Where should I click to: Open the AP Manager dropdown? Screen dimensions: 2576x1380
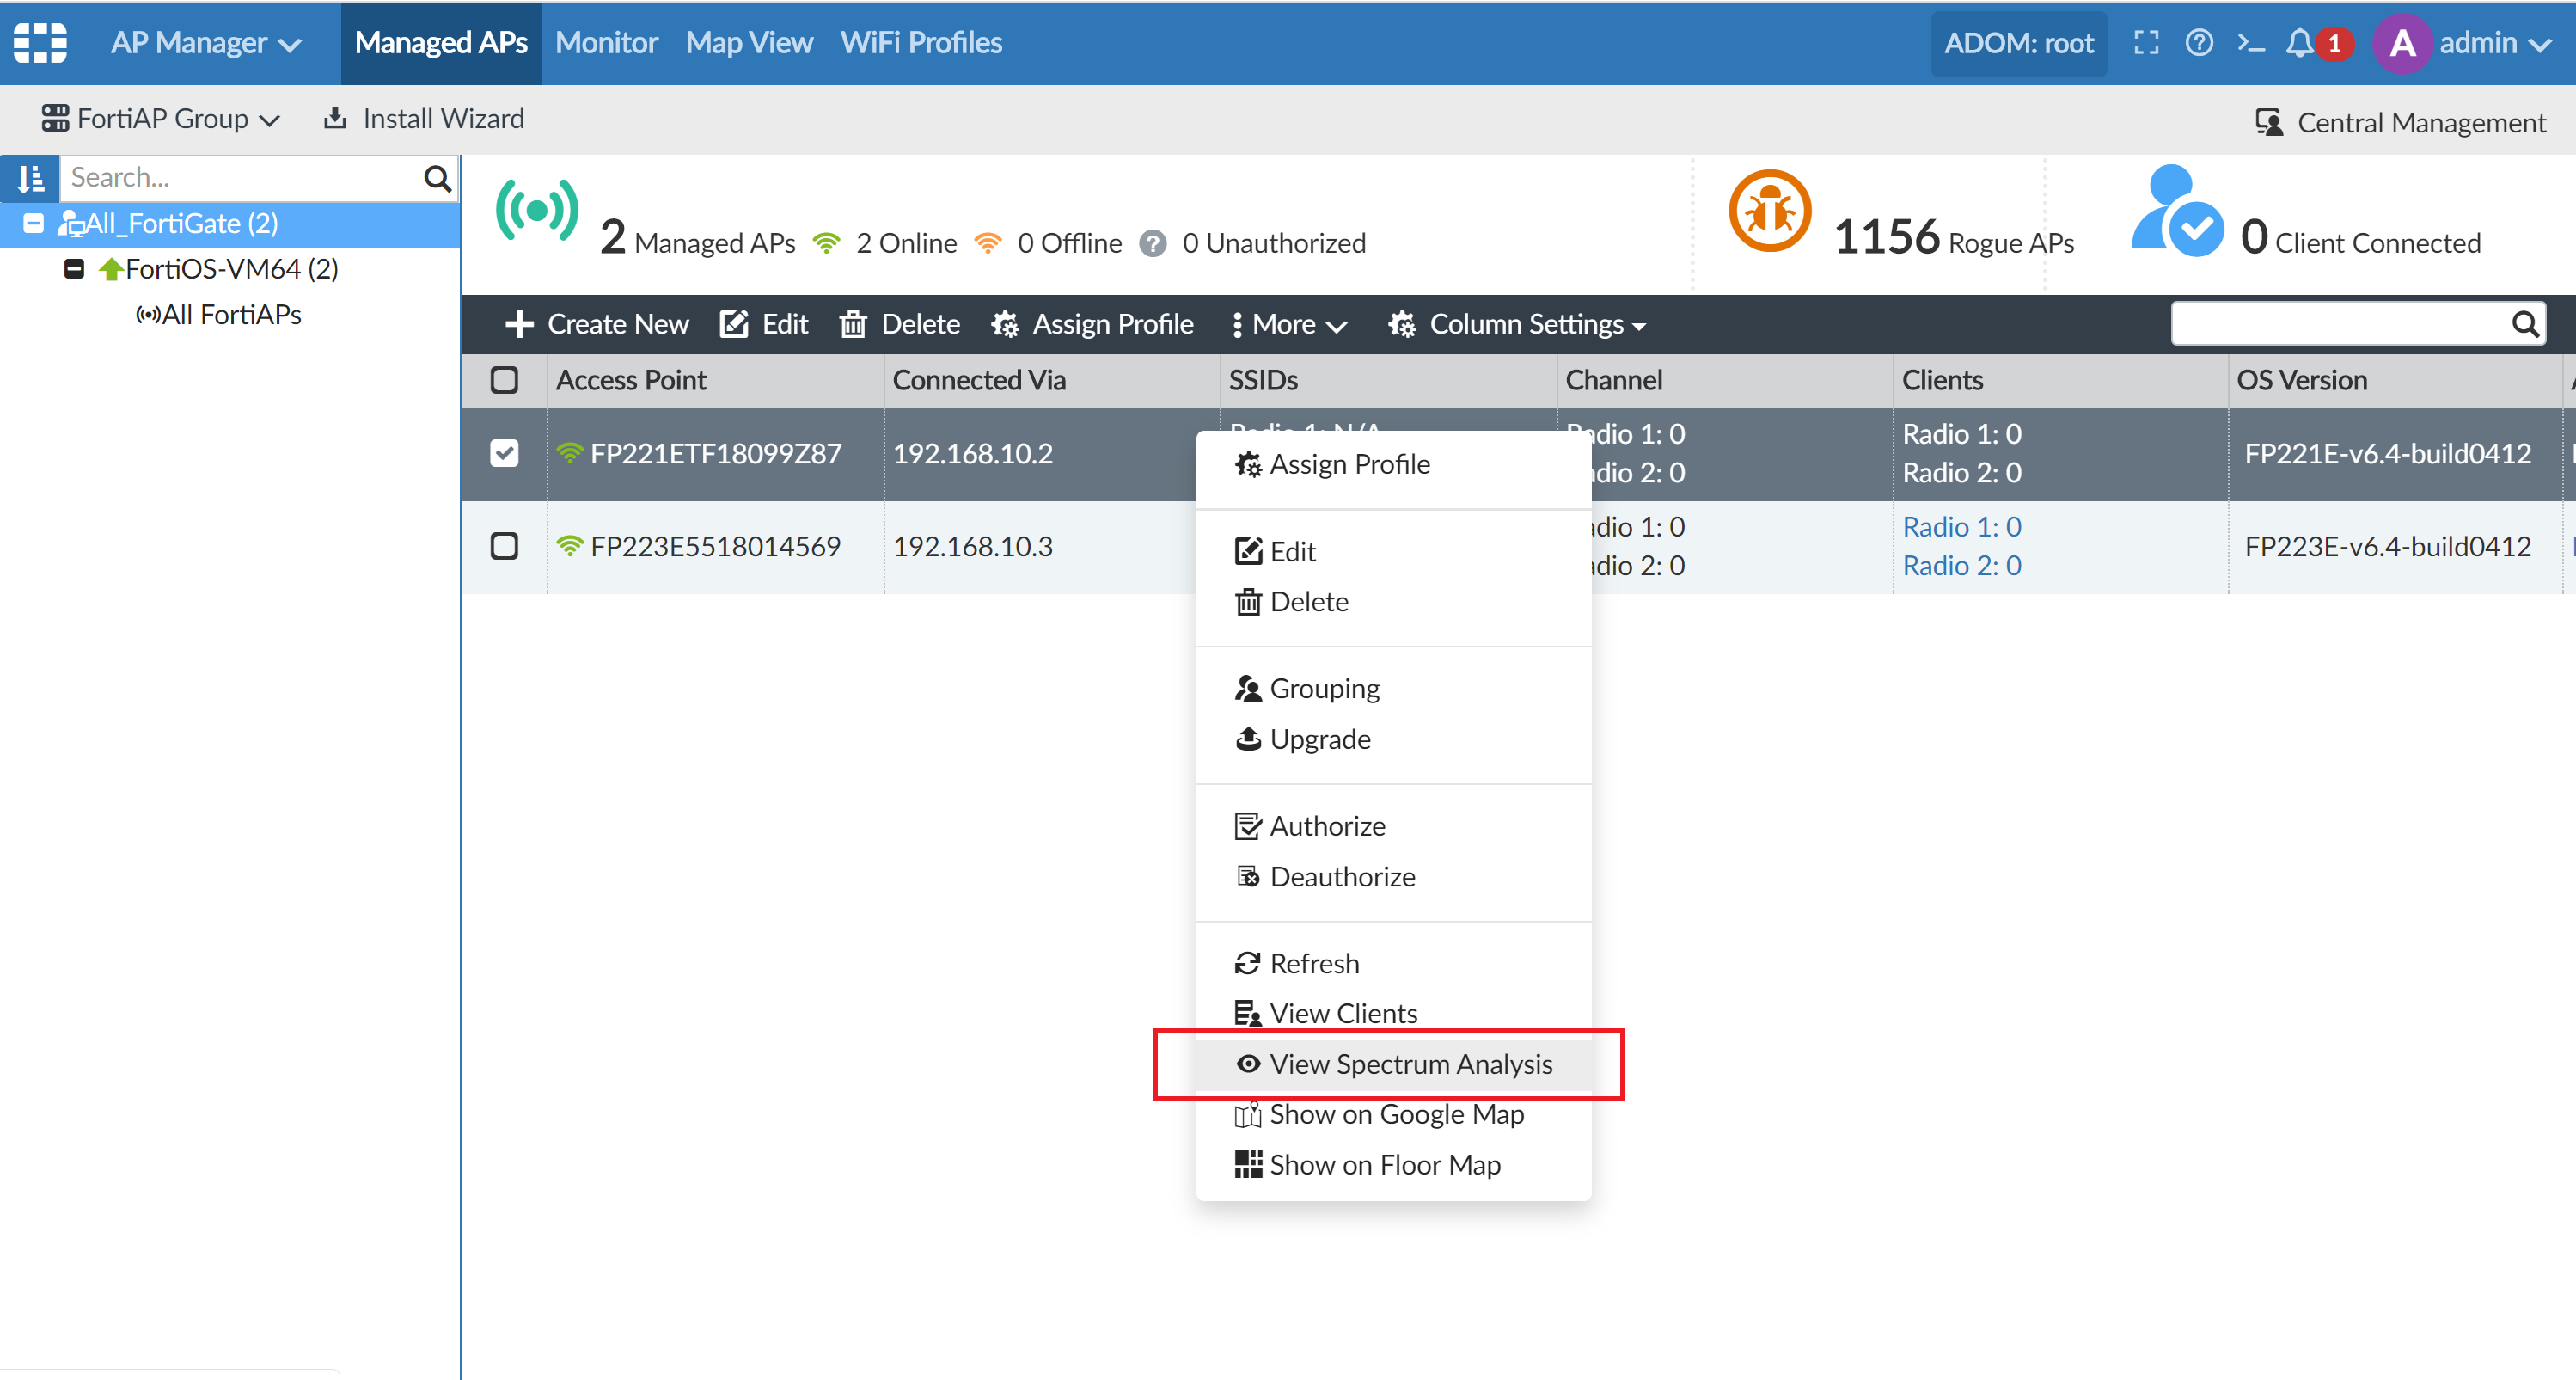(205, 43)
